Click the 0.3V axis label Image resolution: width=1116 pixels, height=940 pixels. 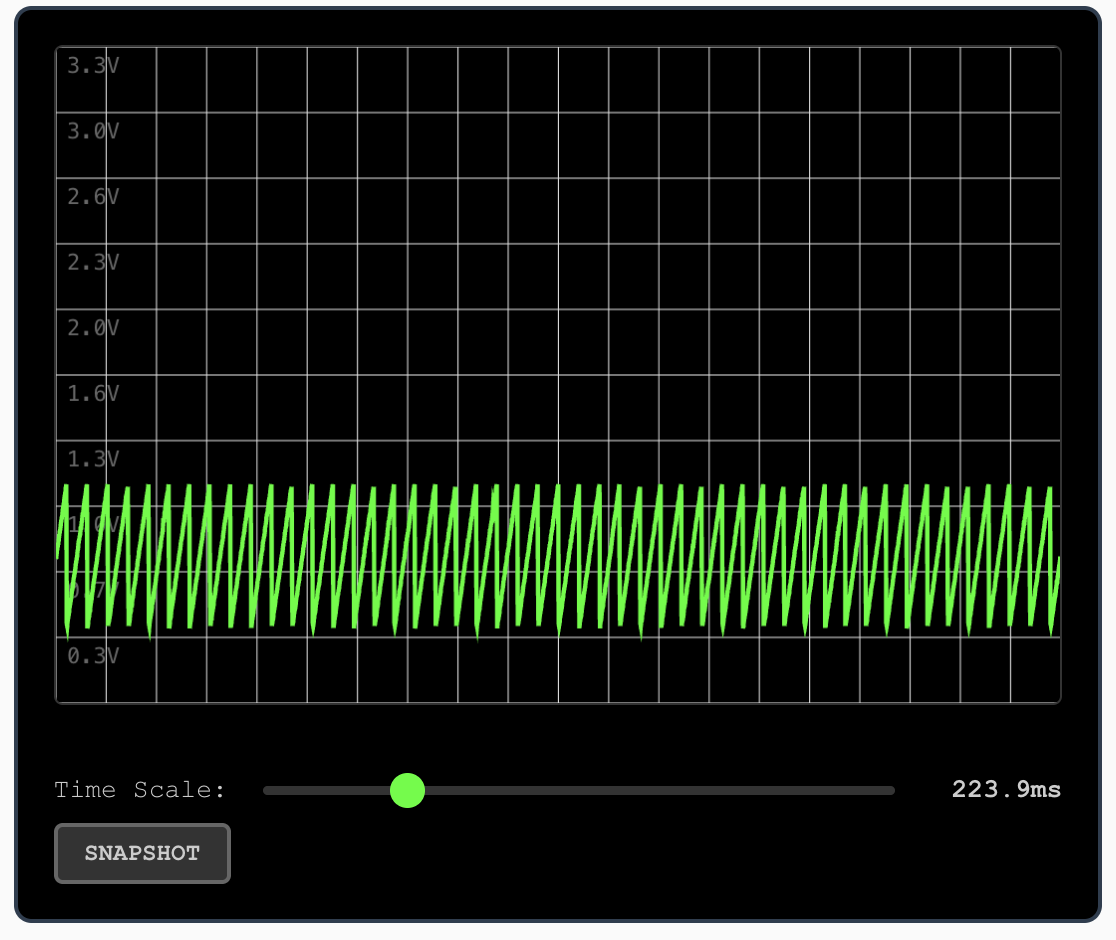(93, 655)
